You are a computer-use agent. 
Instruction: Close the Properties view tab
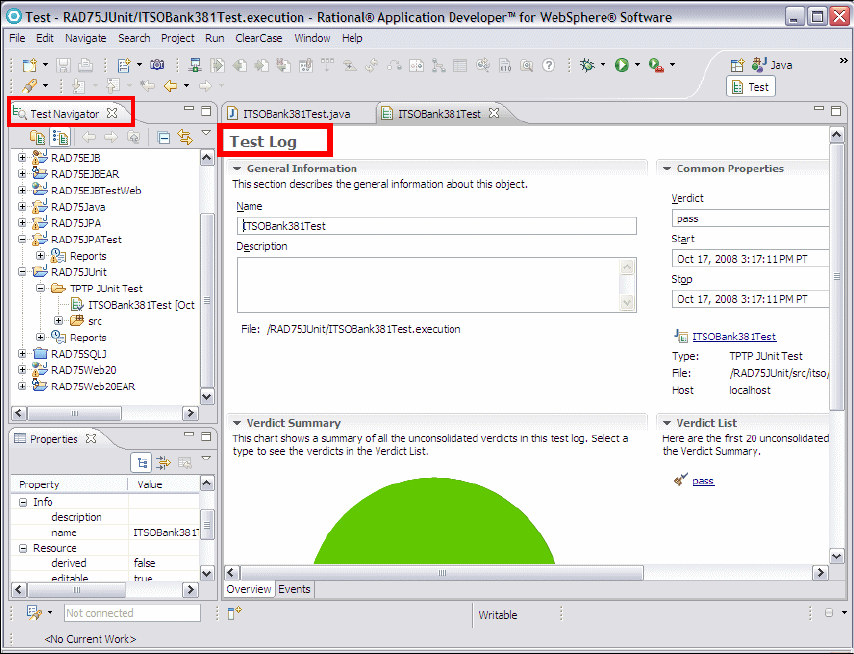tap(91, 438)
